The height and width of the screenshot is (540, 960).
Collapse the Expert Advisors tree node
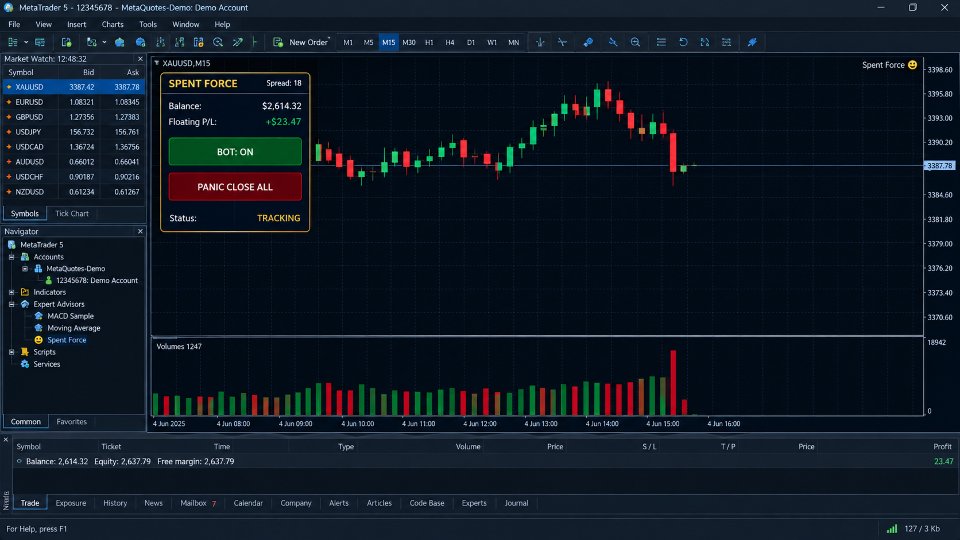click(12, 304)
